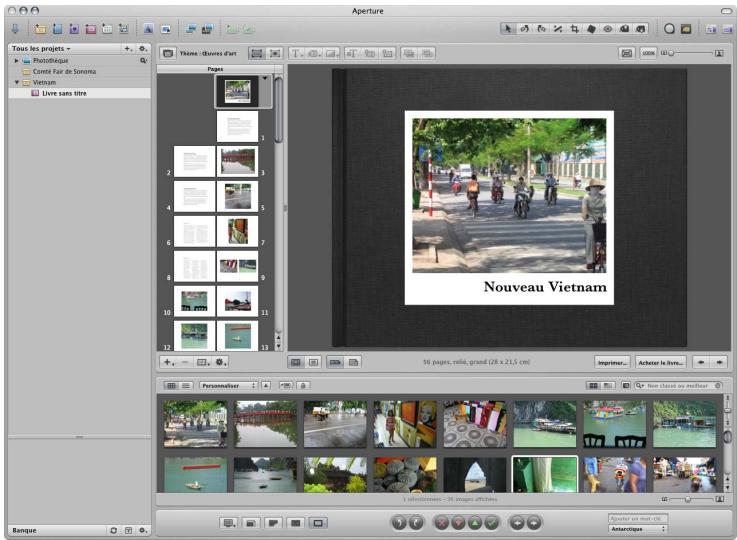Click the green checkmark select rating

pos(492,523)
